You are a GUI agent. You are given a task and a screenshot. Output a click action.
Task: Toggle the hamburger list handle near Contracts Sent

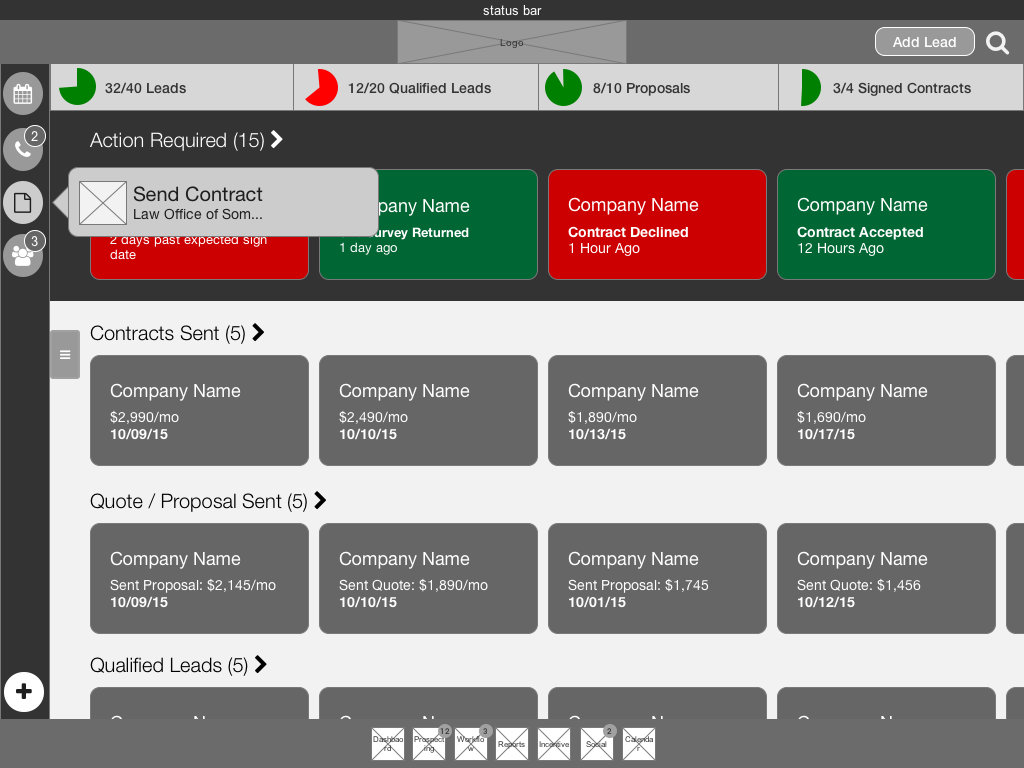(65, 355)
